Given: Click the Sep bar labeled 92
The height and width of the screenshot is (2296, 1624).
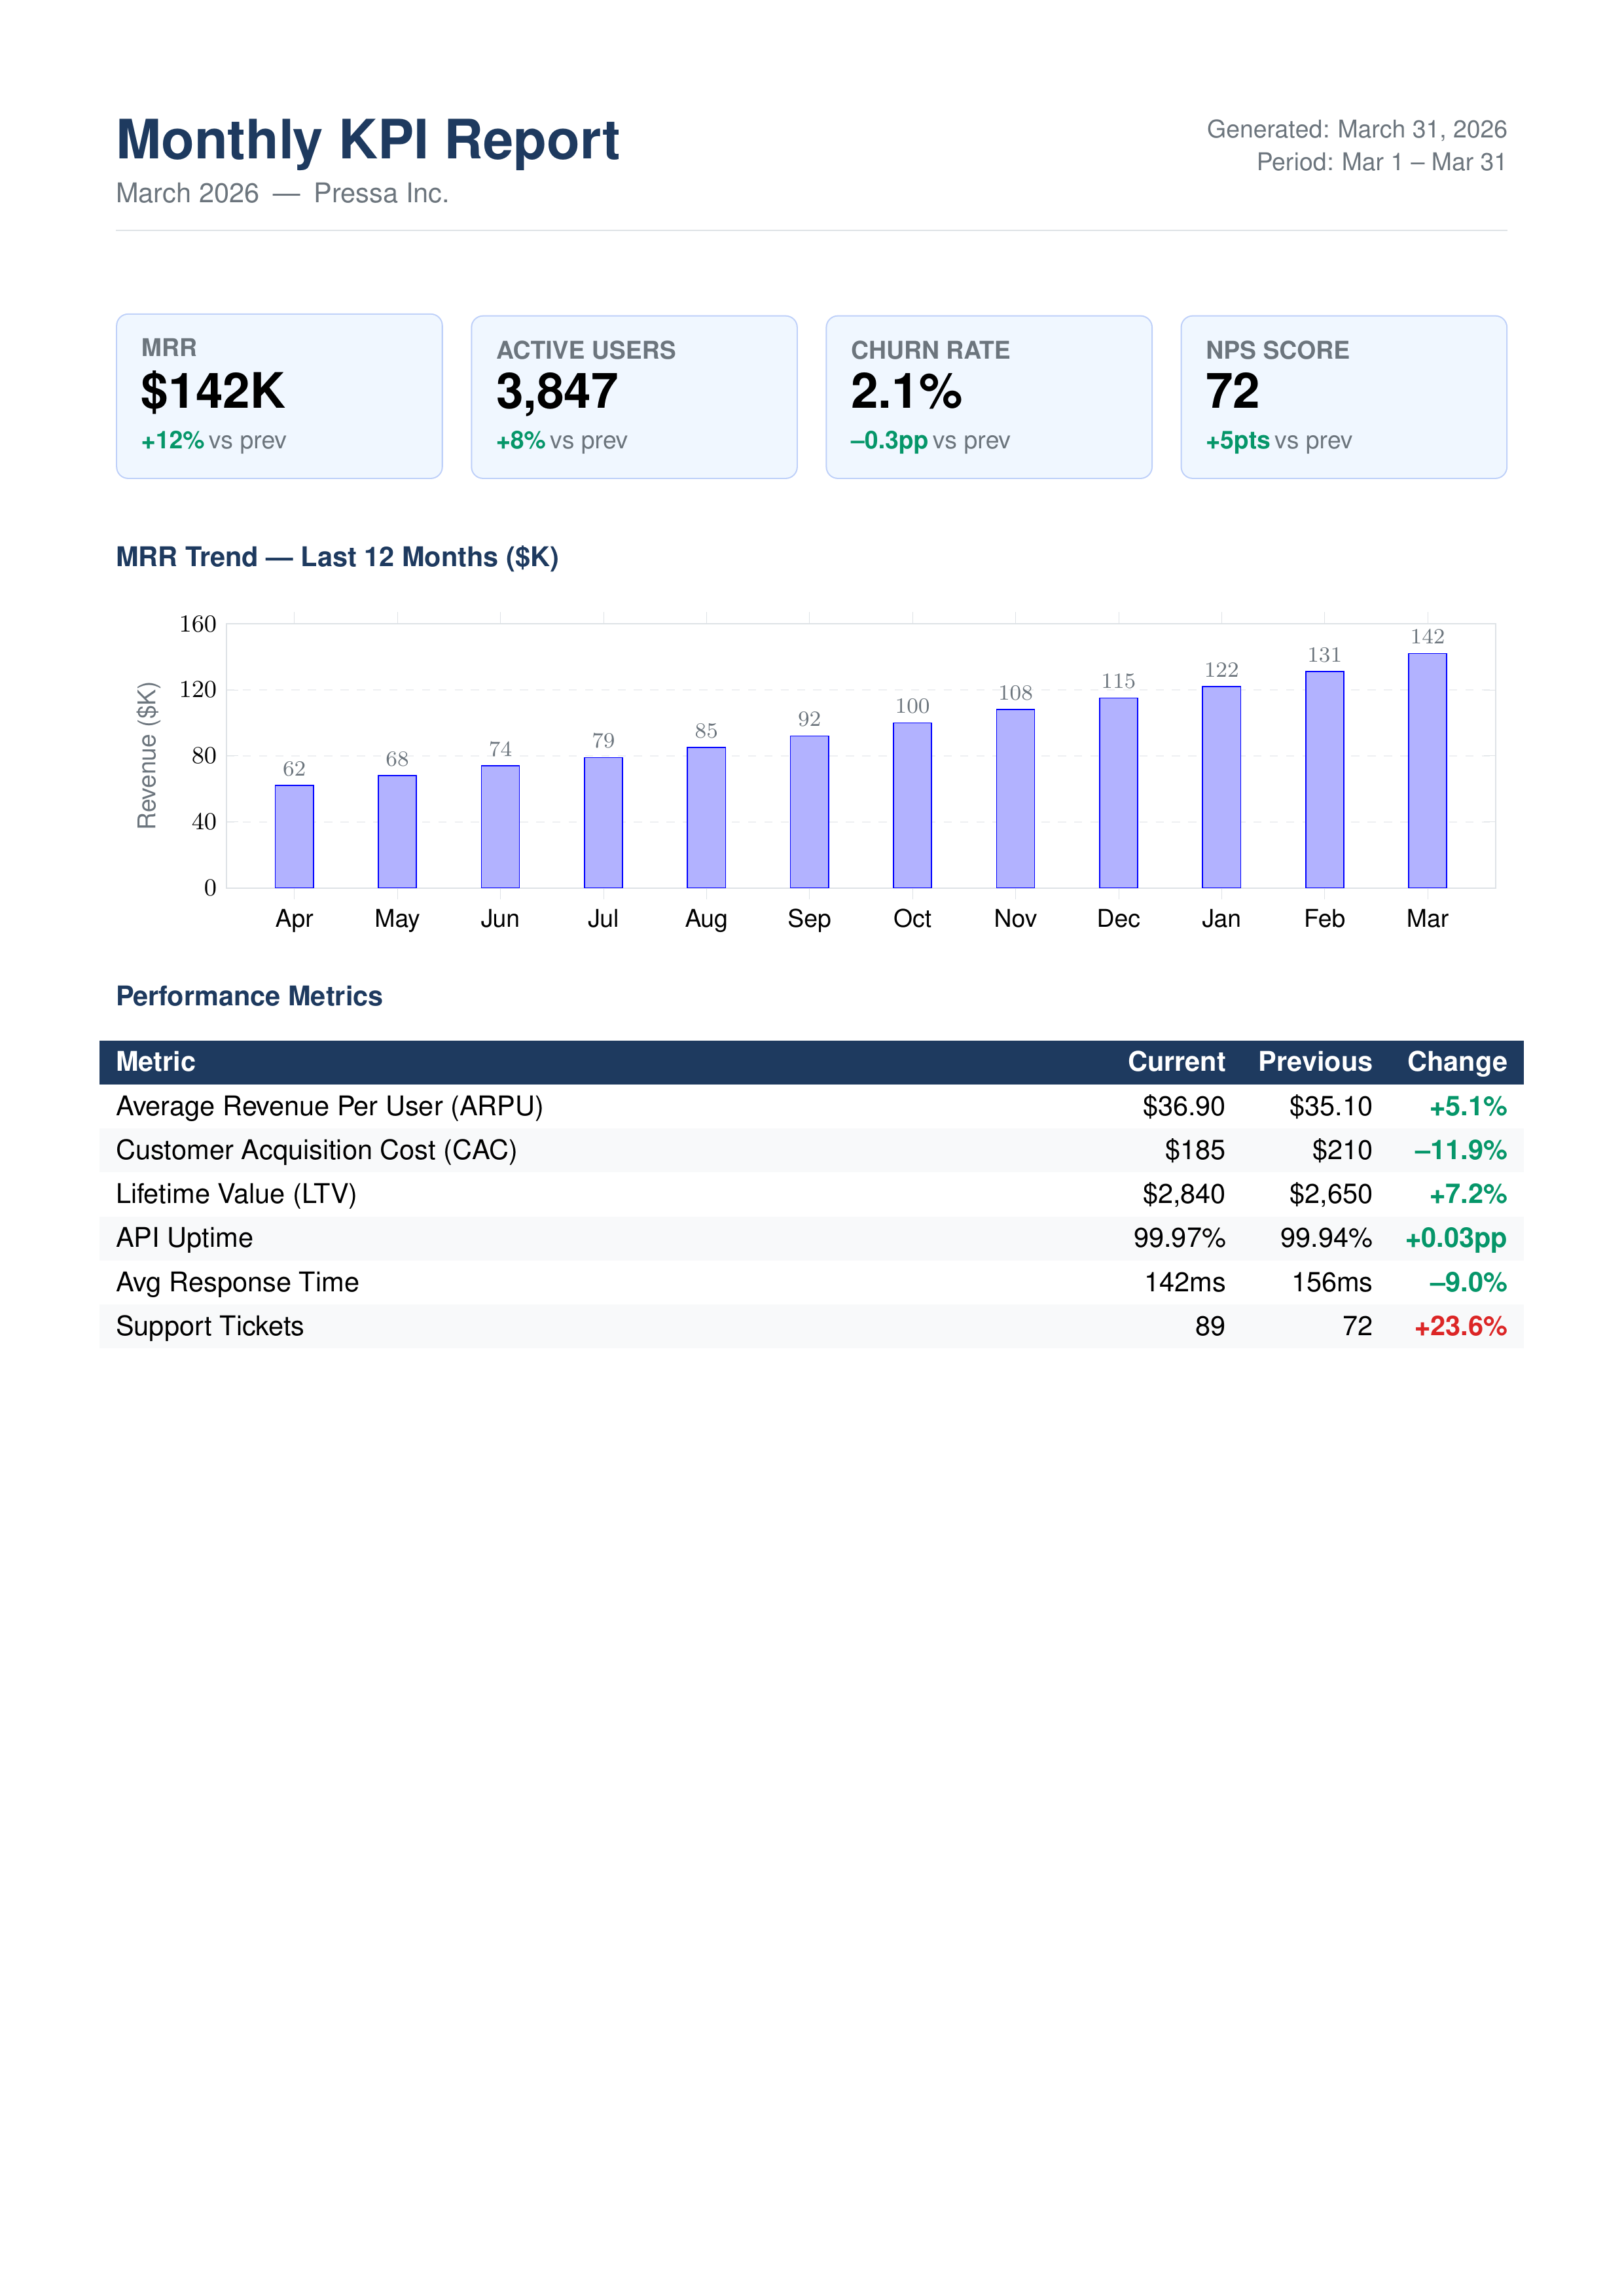Looking at the screenshot, I should pos(809,812).
